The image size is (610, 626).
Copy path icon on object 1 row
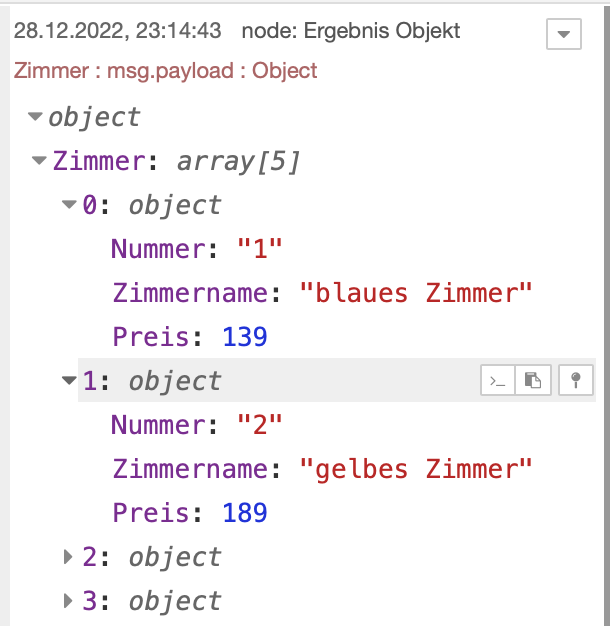[498, 380]
